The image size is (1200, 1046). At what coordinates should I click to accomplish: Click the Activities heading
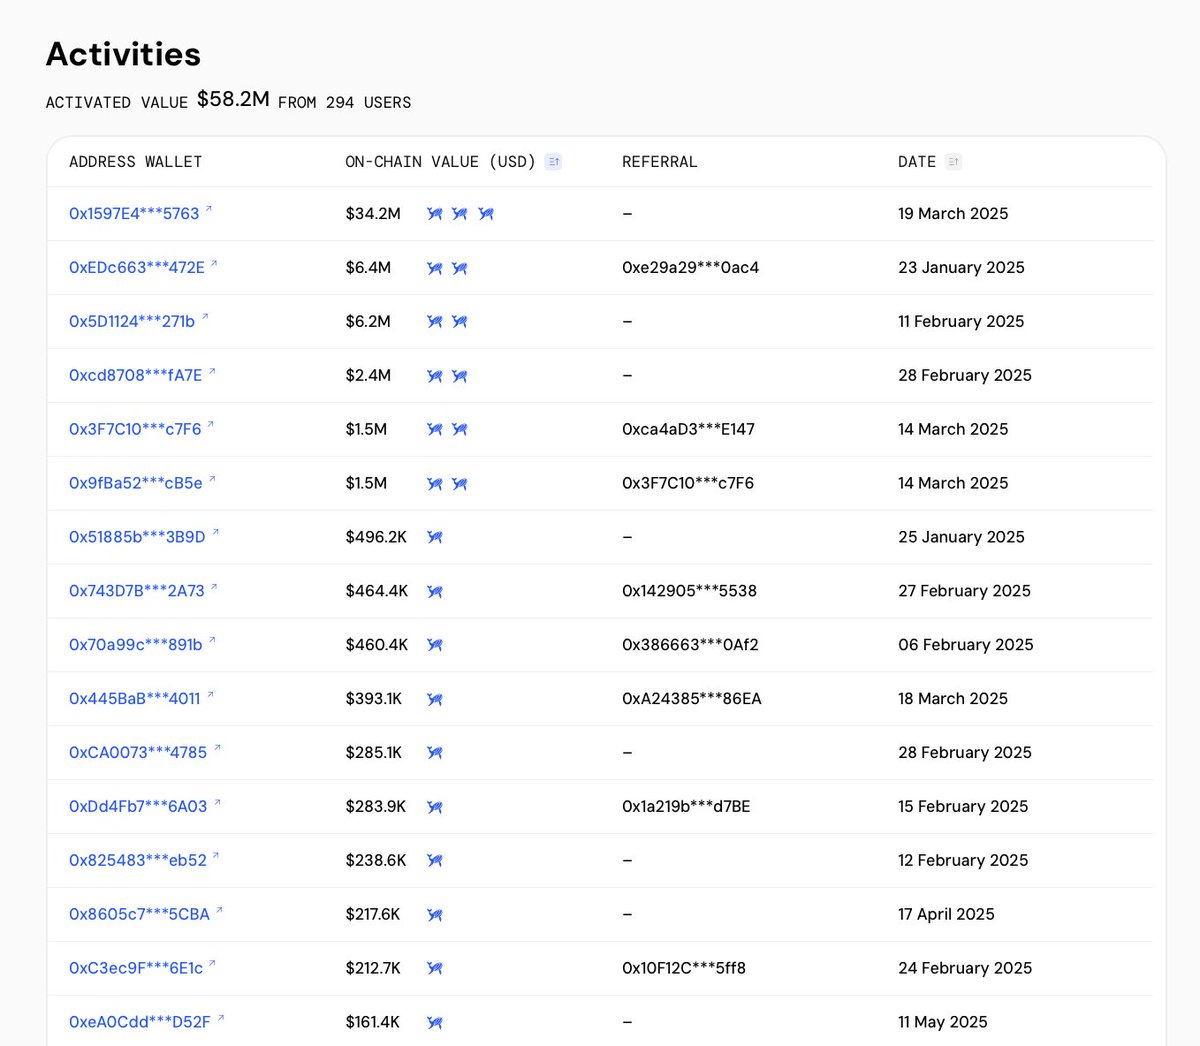123,54
